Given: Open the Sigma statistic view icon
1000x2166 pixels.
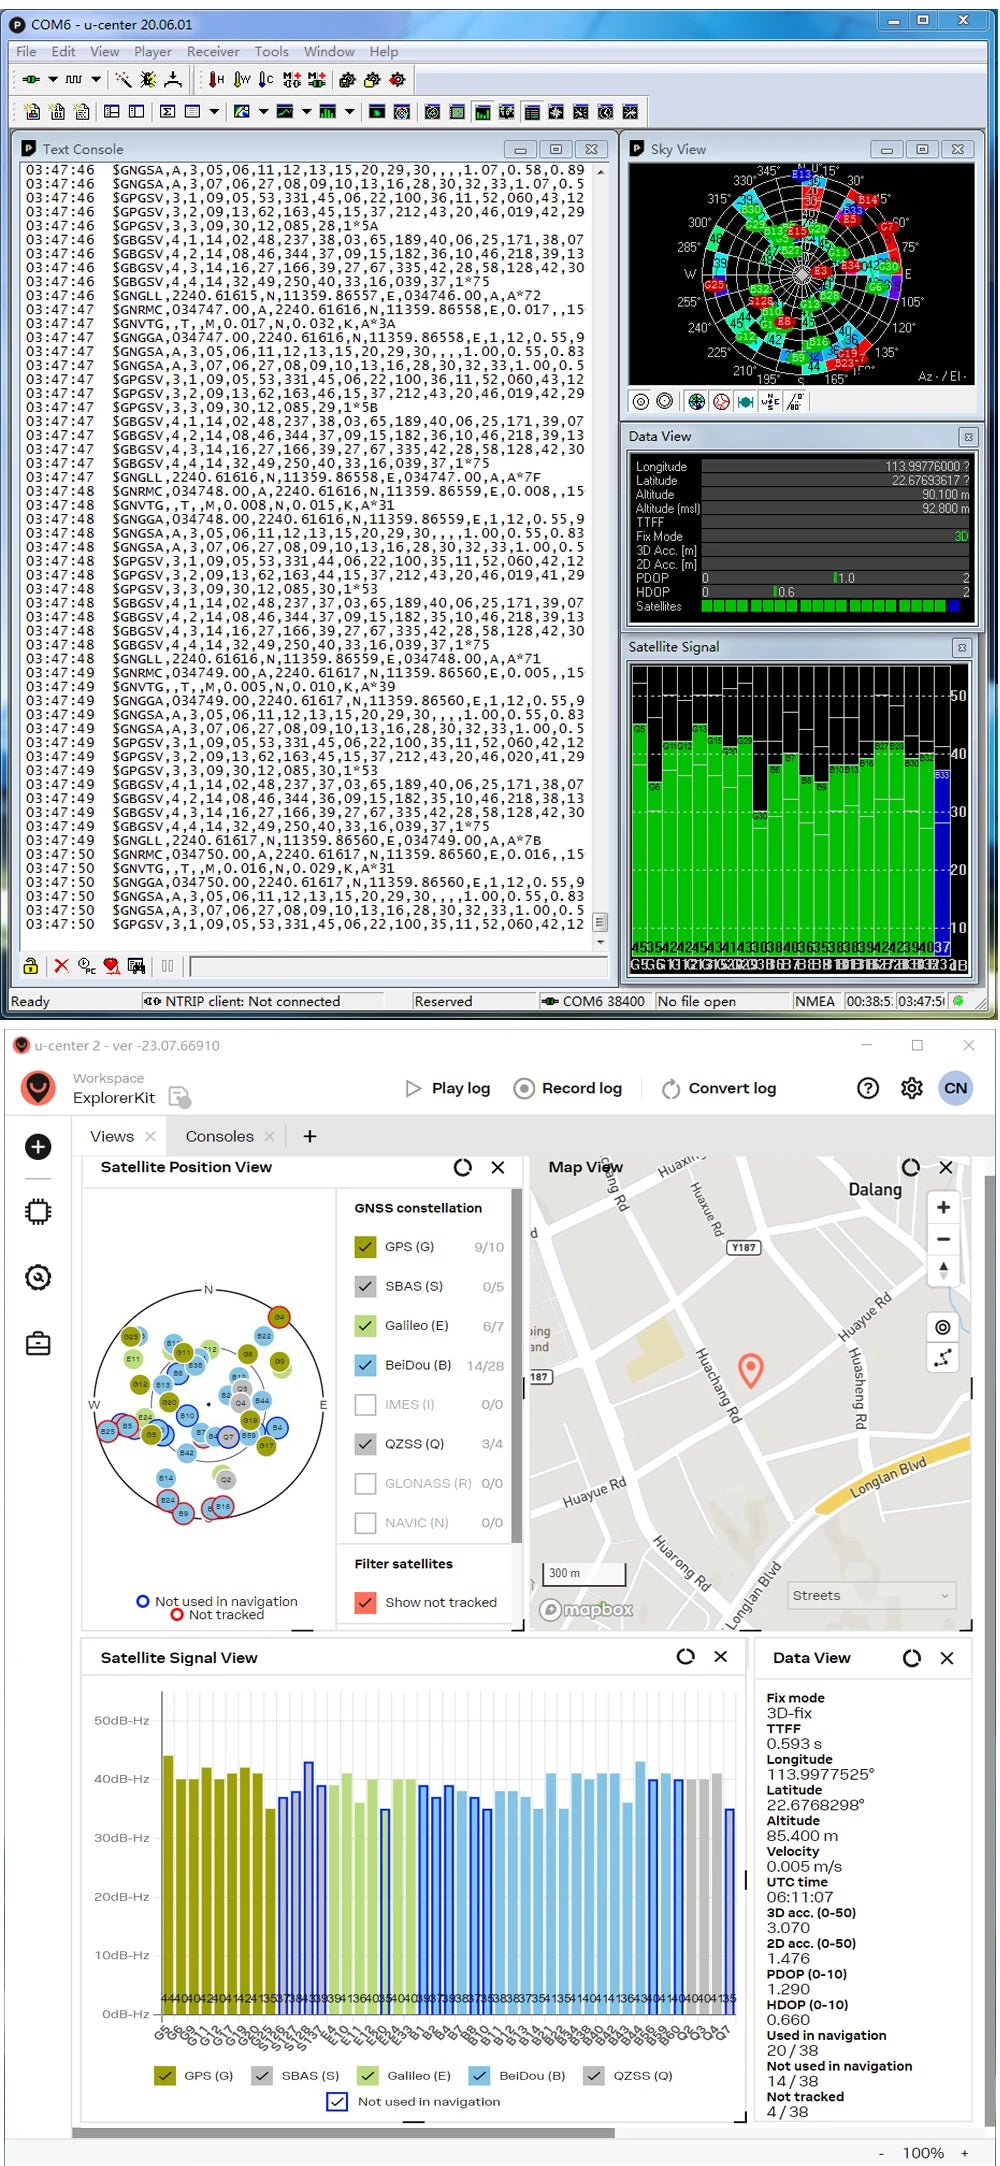Looking at the screenshot, I should tap(168, 111).
